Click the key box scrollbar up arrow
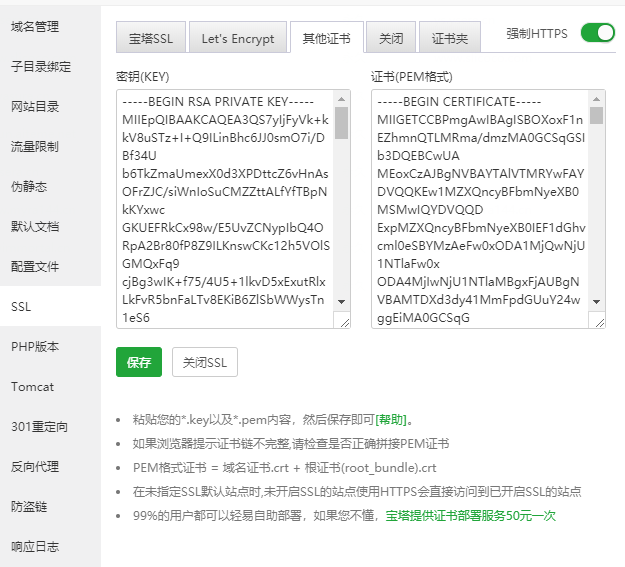The width and height of the screenshot is (625, 567). click(x=342, y=99)
